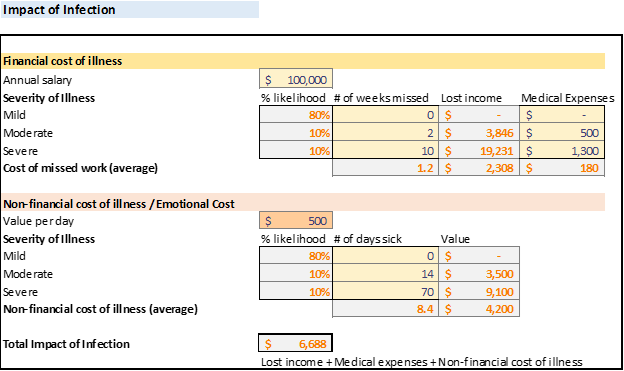
Task: Select the lost income cell 19,231
Action: 479,150
